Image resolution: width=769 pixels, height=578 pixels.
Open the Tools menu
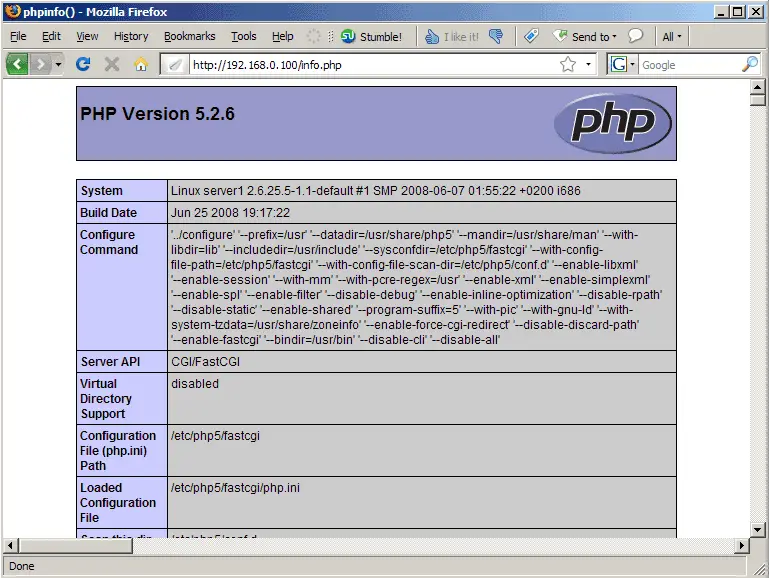(244, 36)
